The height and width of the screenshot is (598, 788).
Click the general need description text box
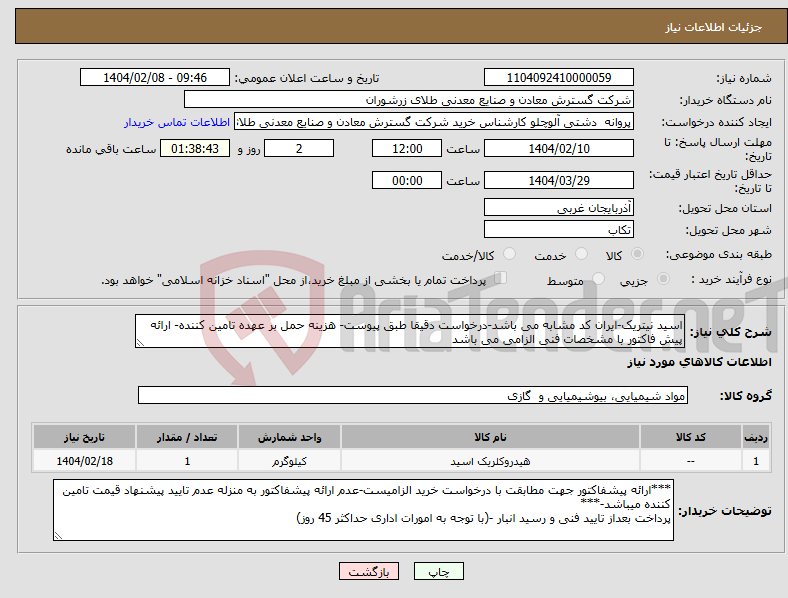(x=410, y=331)
